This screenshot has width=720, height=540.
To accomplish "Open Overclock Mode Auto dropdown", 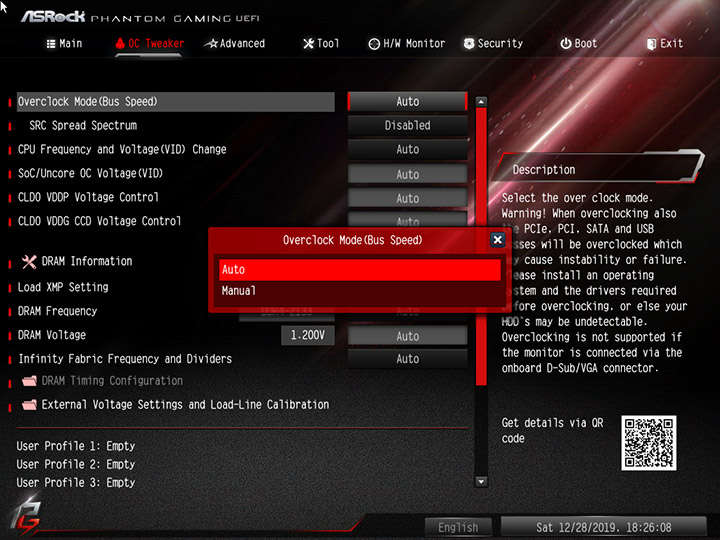I will click(x=407, y=101).
